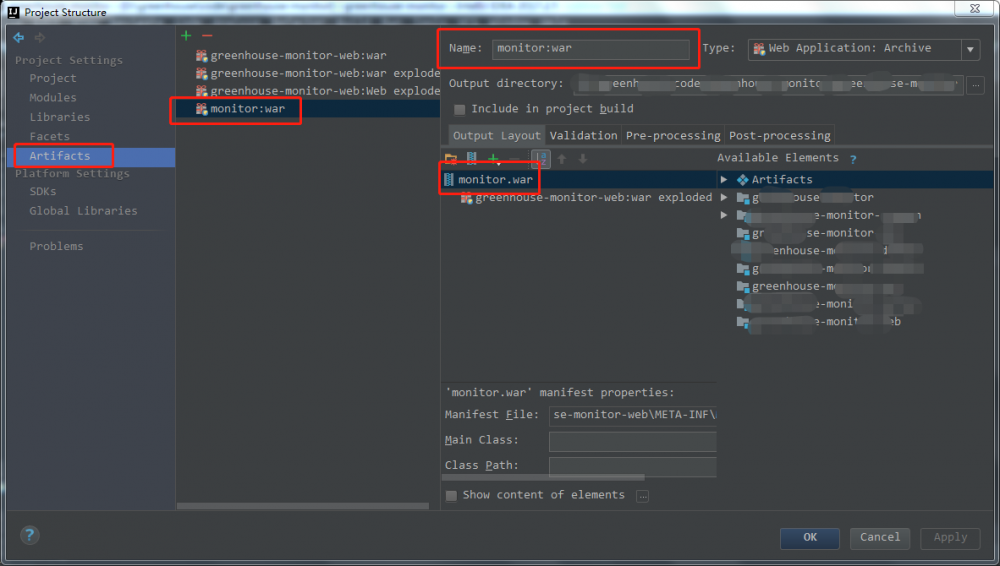Expand the second module in Available Elements
1000x566 pixels.
click(724, 215)
